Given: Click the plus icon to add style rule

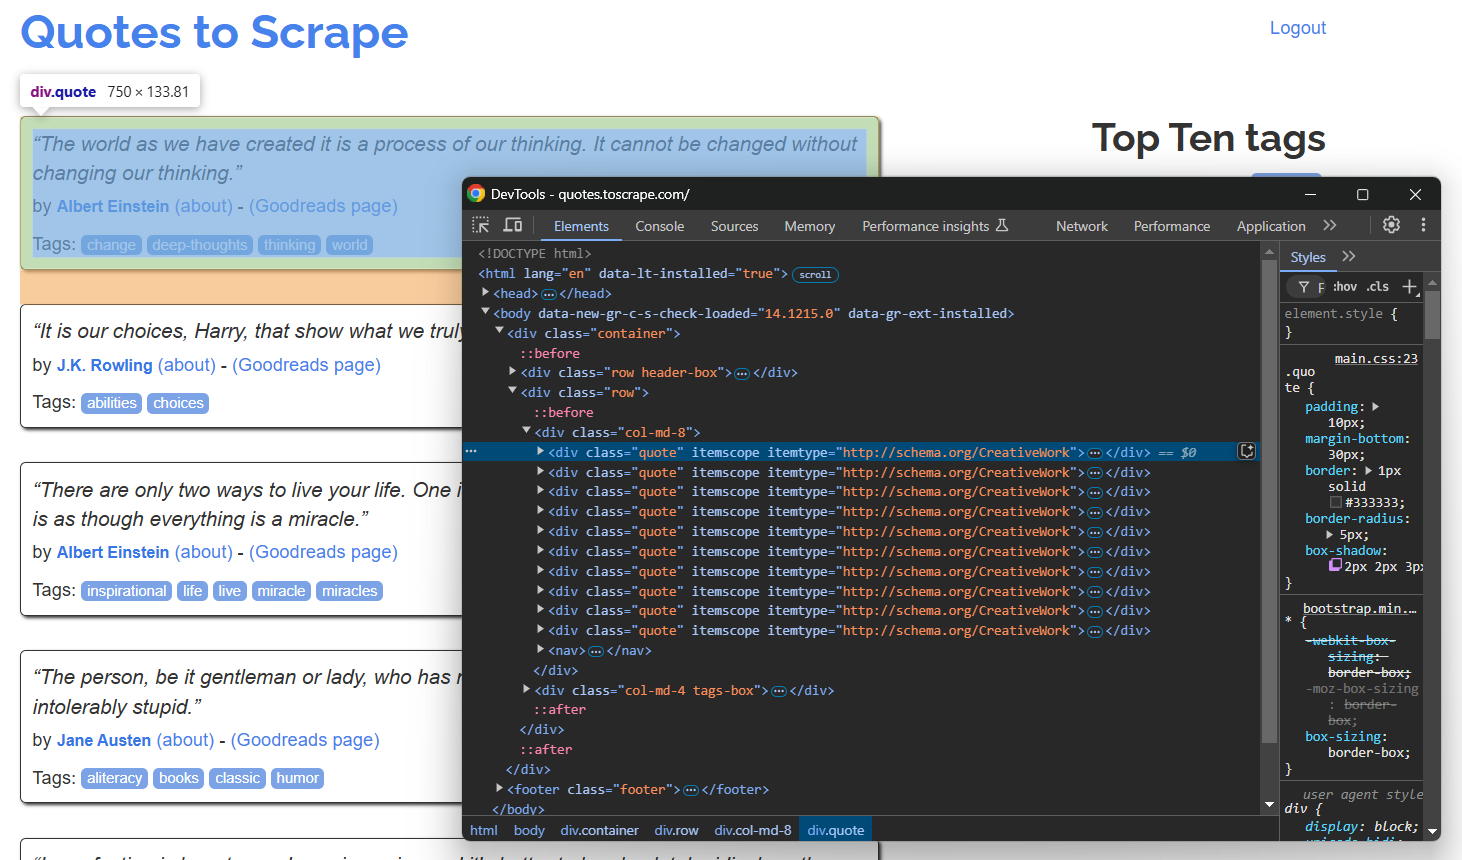Looking at the screenshot, I should click(x=1410, y=286).
